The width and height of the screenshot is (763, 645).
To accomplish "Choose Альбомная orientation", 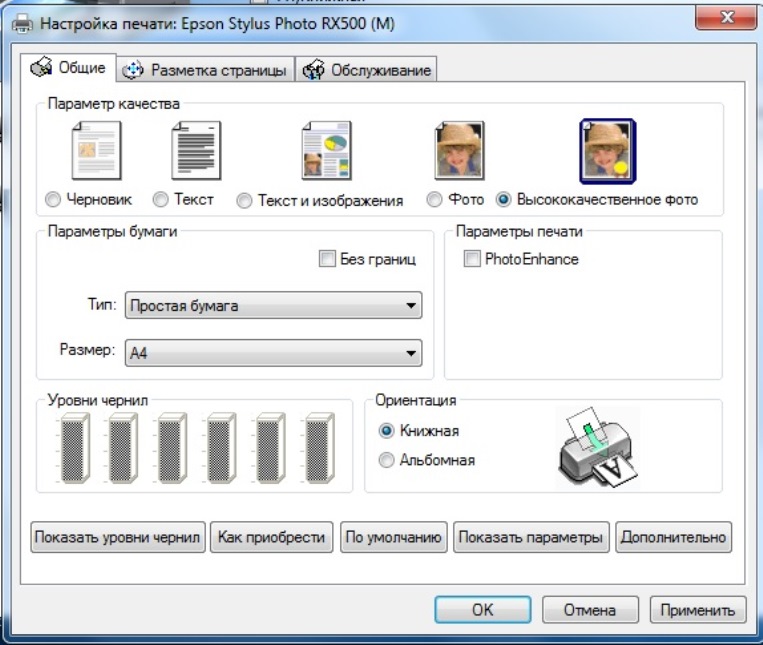I will [386, 460].
